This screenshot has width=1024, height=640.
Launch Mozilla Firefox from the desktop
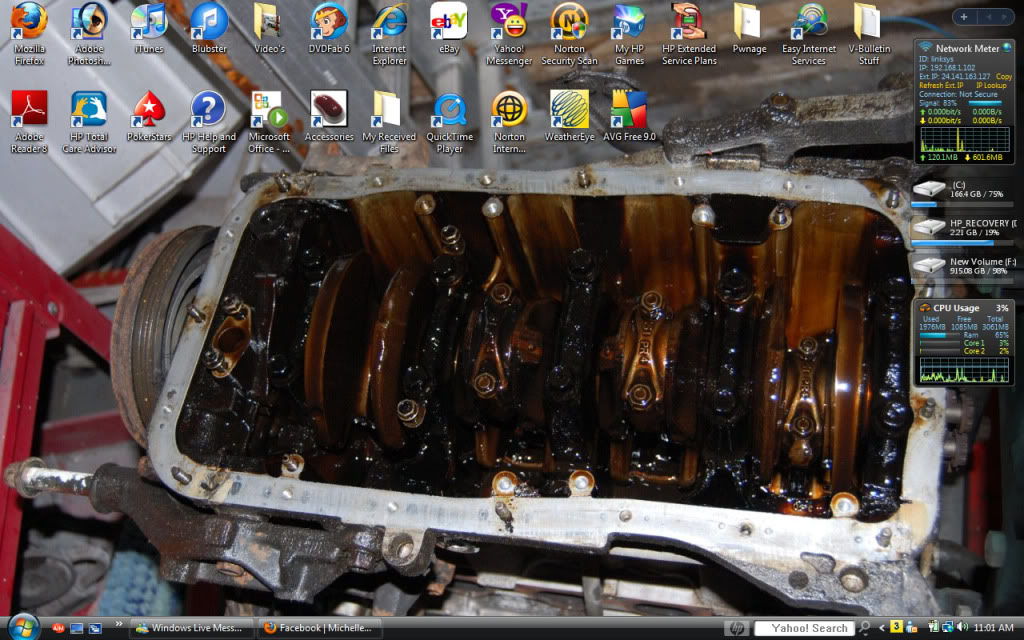(x=28, y=25)
